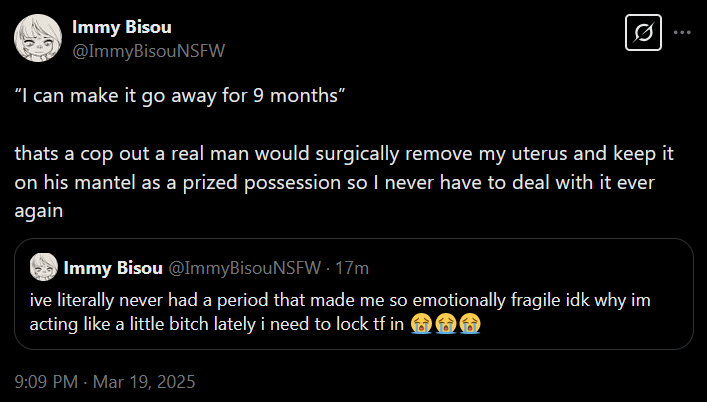Open the bold Immy Bisou author name

113,27
